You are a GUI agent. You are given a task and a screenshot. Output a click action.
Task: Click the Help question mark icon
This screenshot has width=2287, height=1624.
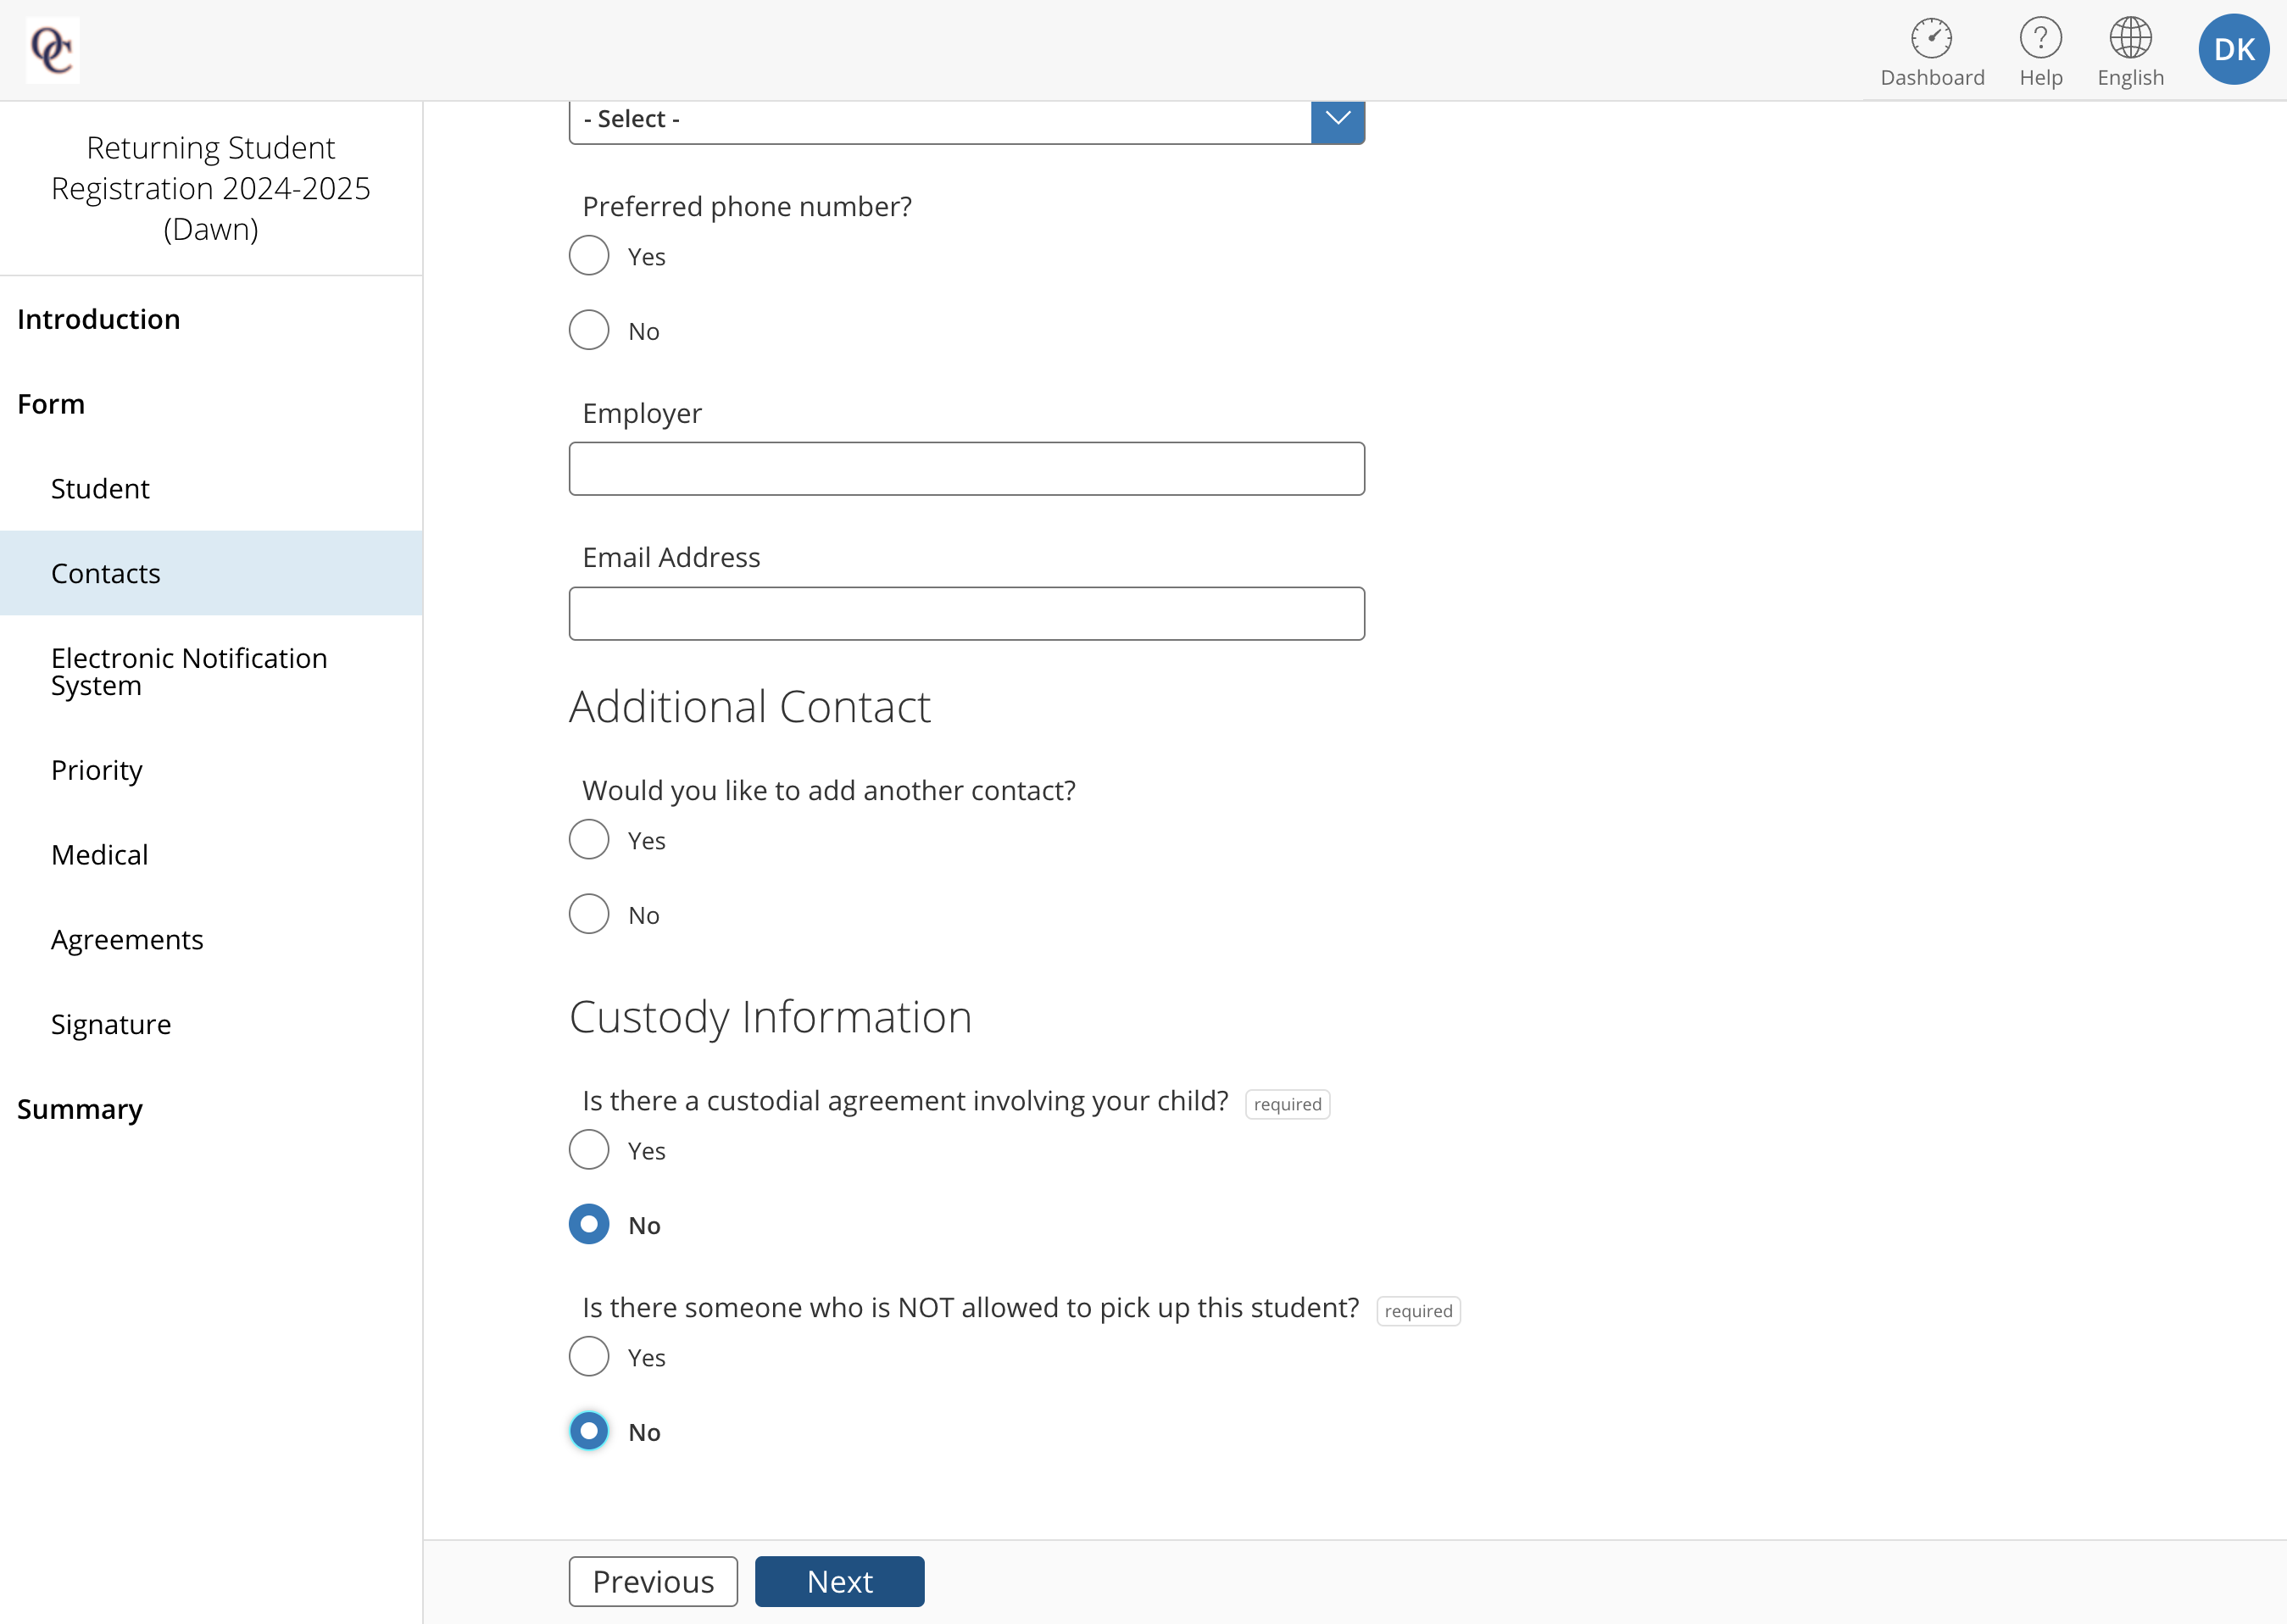[x=2040, y=38]
